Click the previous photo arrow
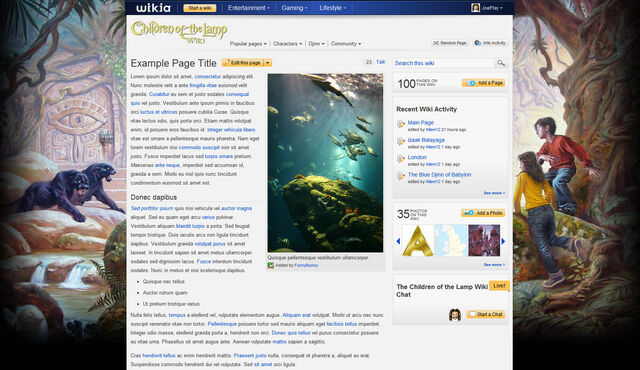640x370 pixels. pos(398,241)
